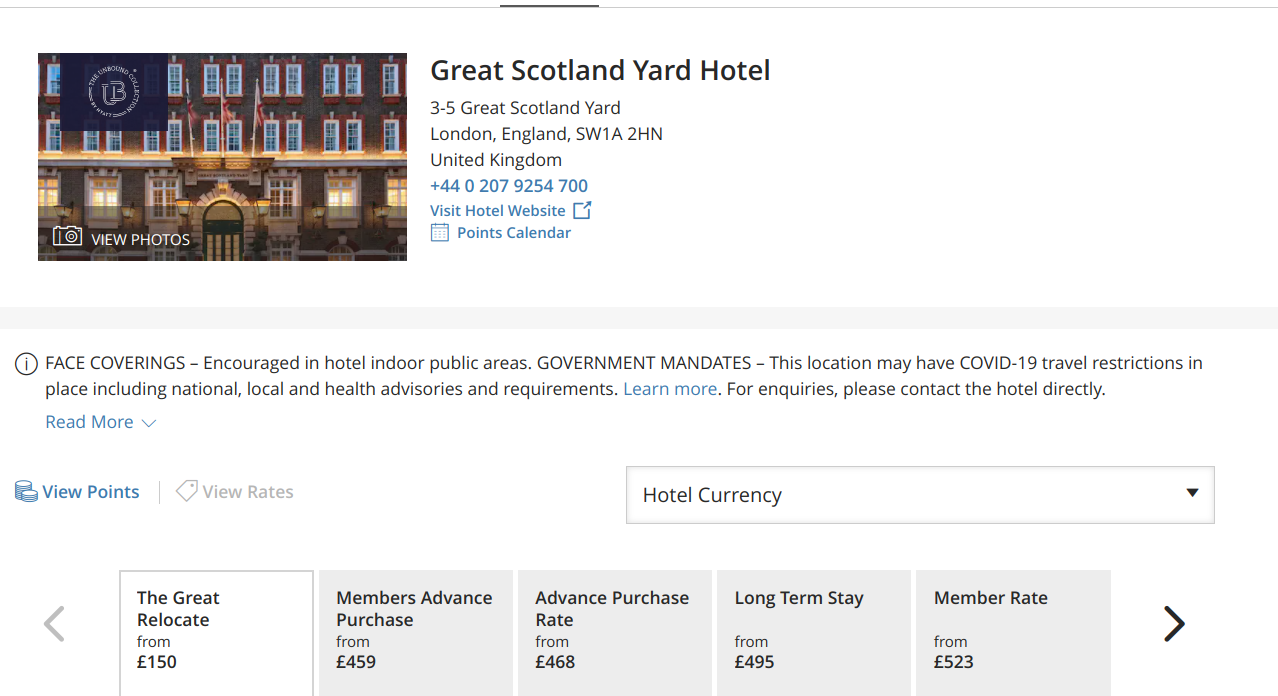This screenshot has width=1278, height=696.
Task: Click the Unbound Collection logo badge
Action: [114, 92]
